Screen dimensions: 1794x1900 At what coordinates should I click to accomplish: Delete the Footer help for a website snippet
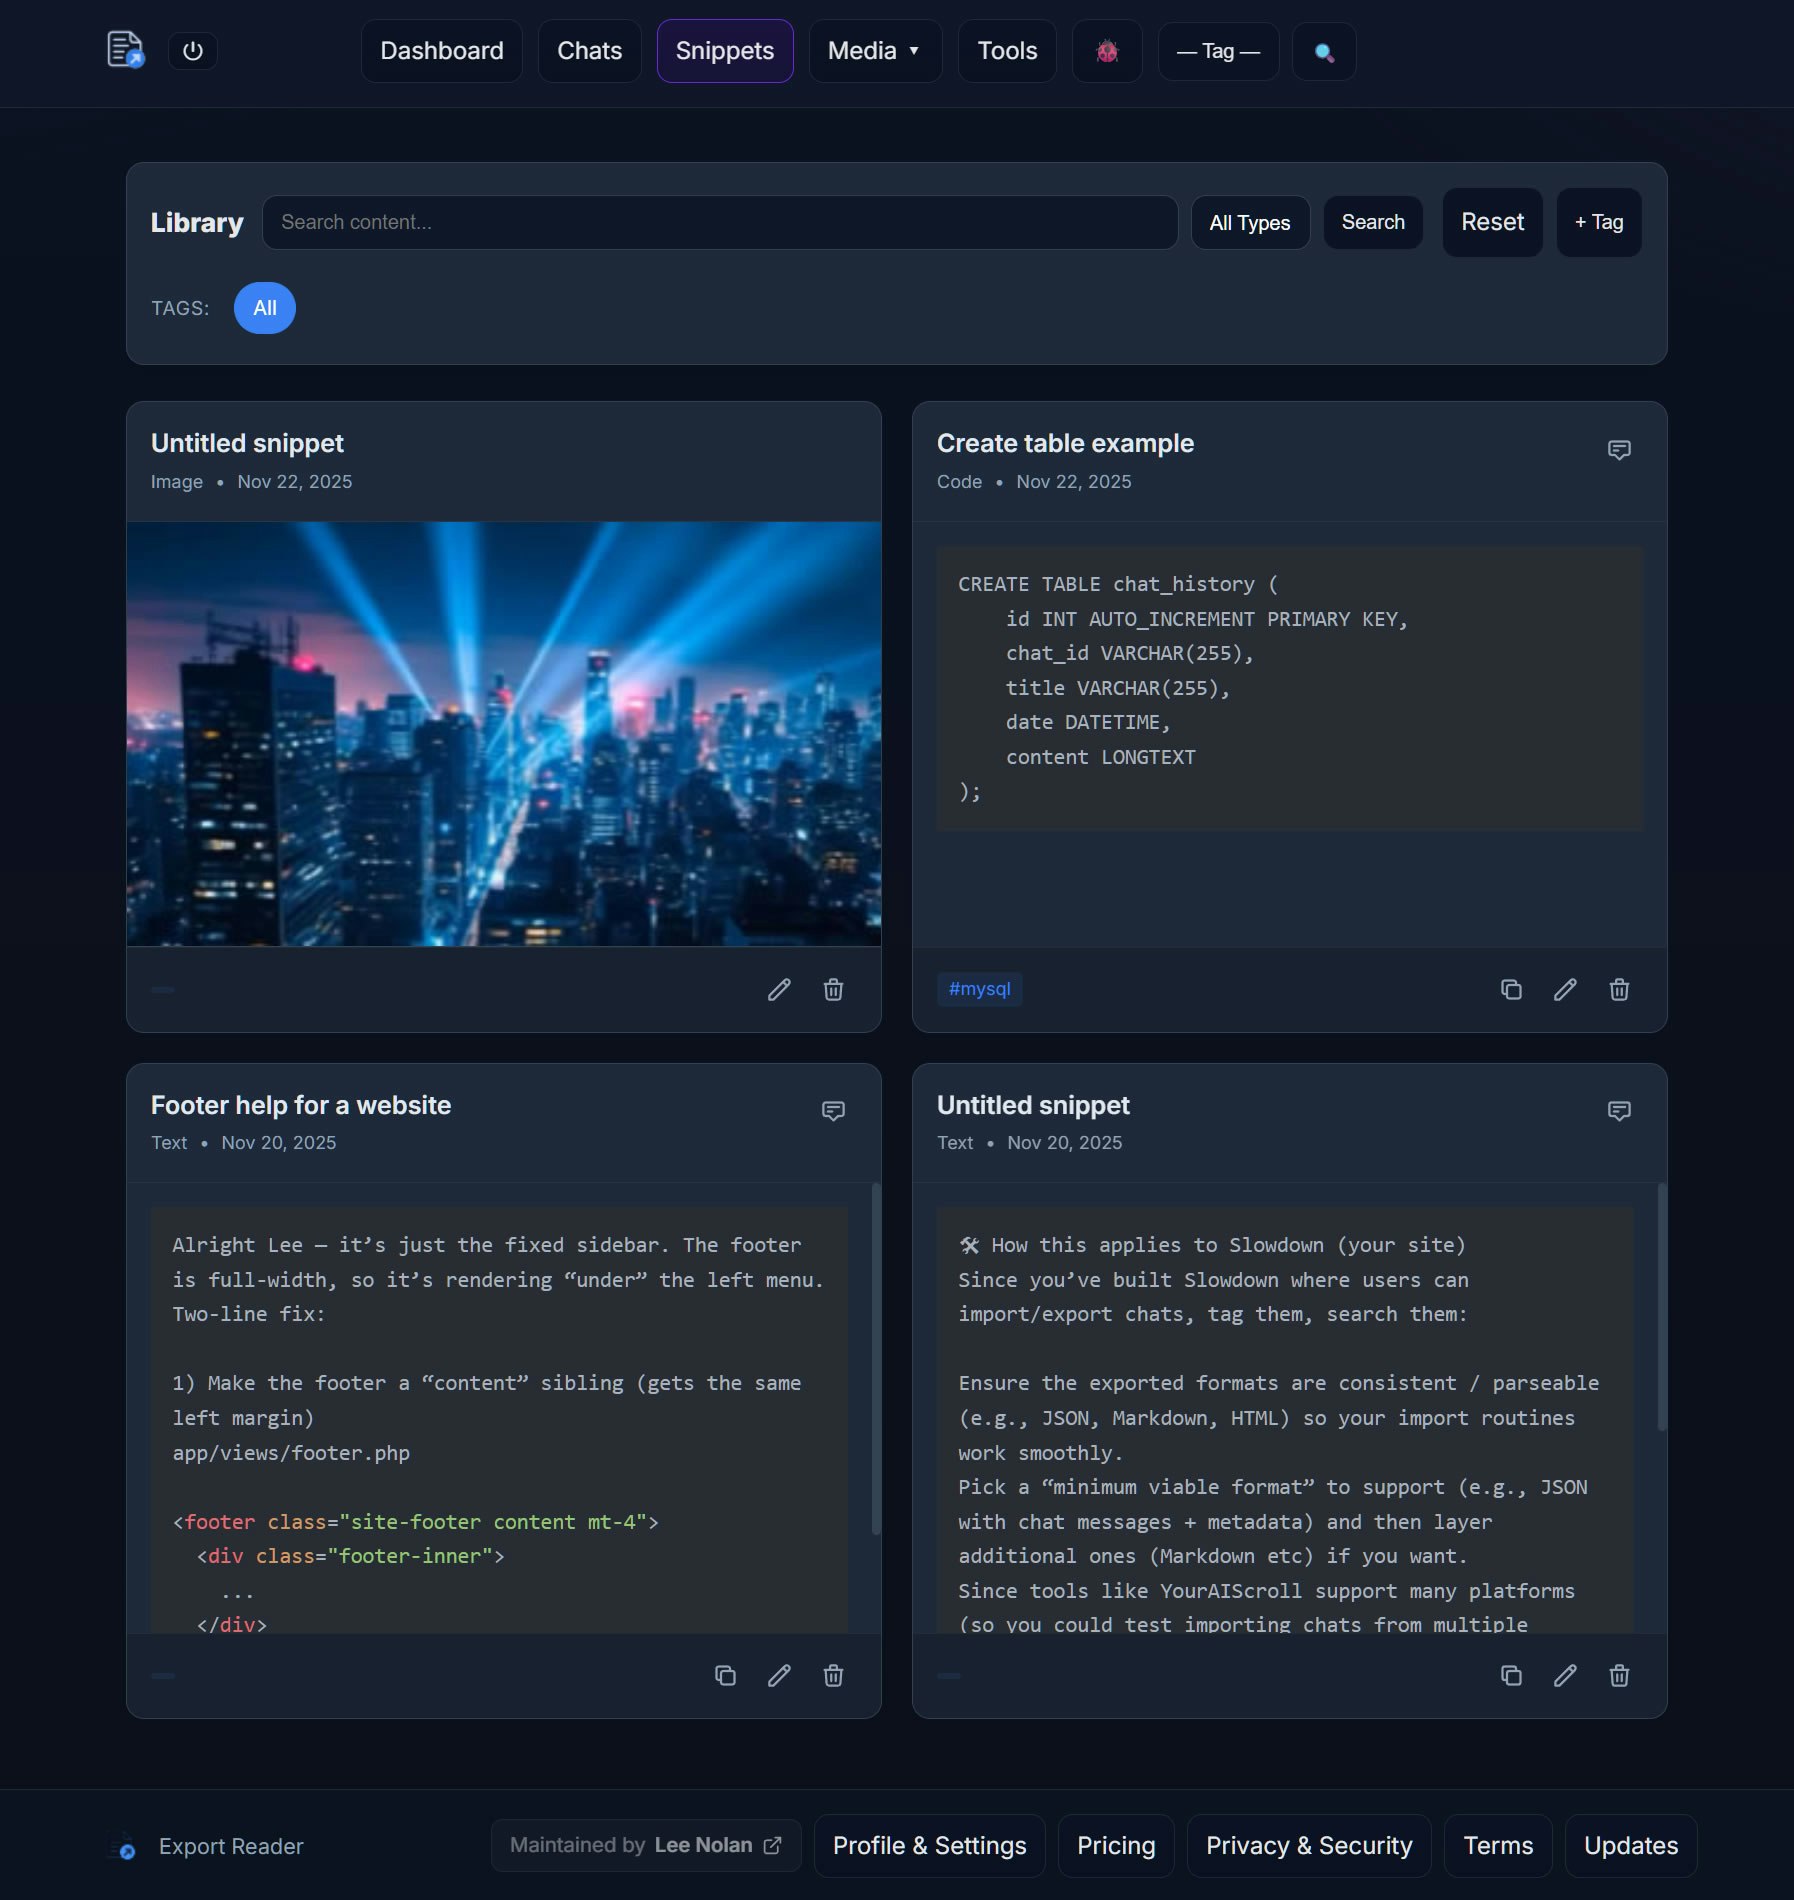point(834,1675)
